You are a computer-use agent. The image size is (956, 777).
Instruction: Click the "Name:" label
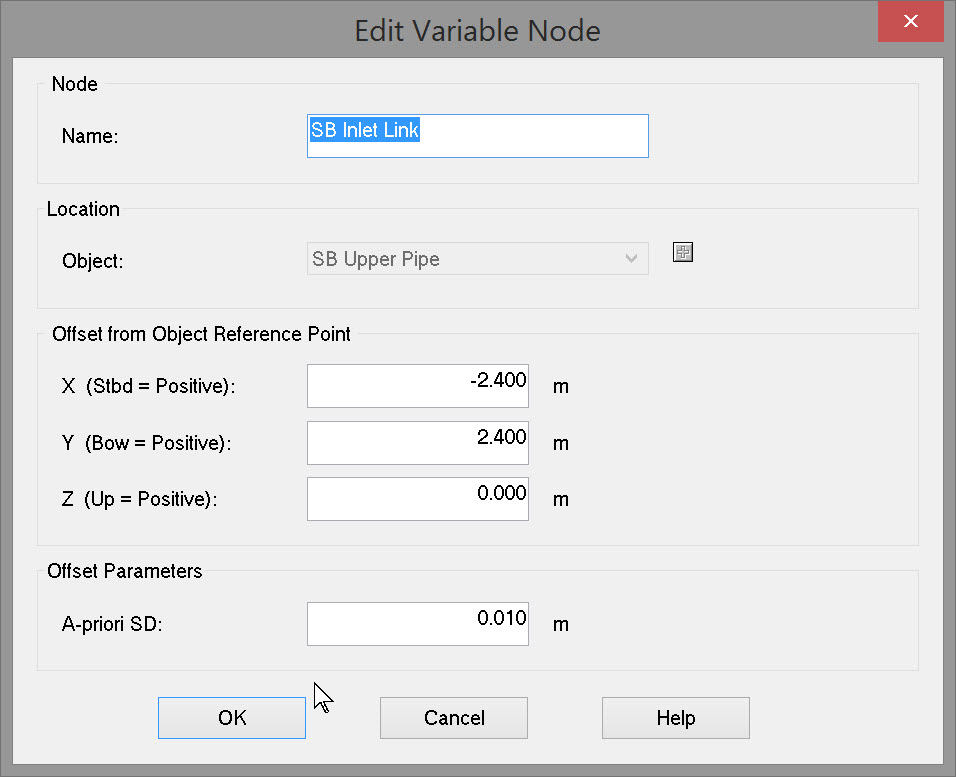point(90,137)
